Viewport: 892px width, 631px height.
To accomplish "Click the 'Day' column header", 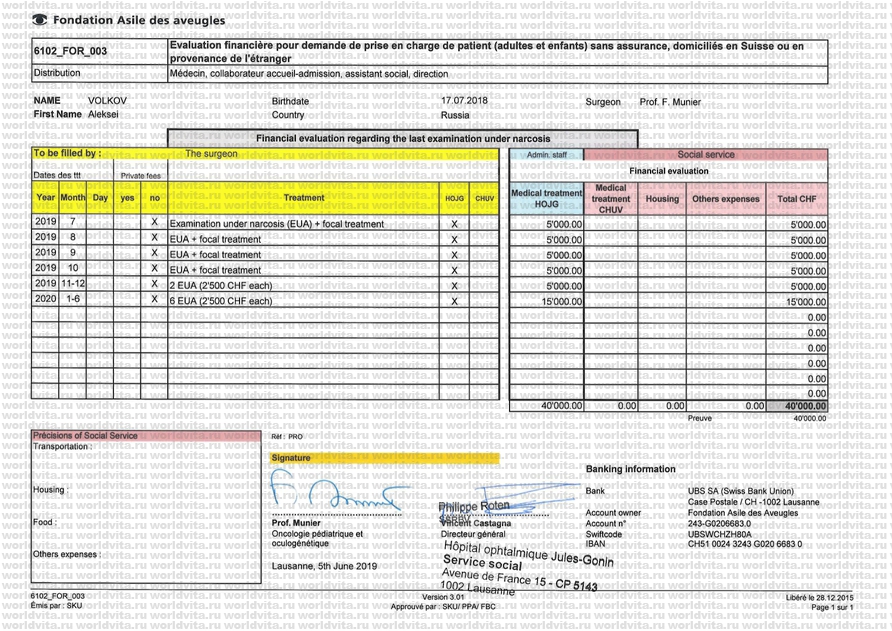I will coord(100,197).
